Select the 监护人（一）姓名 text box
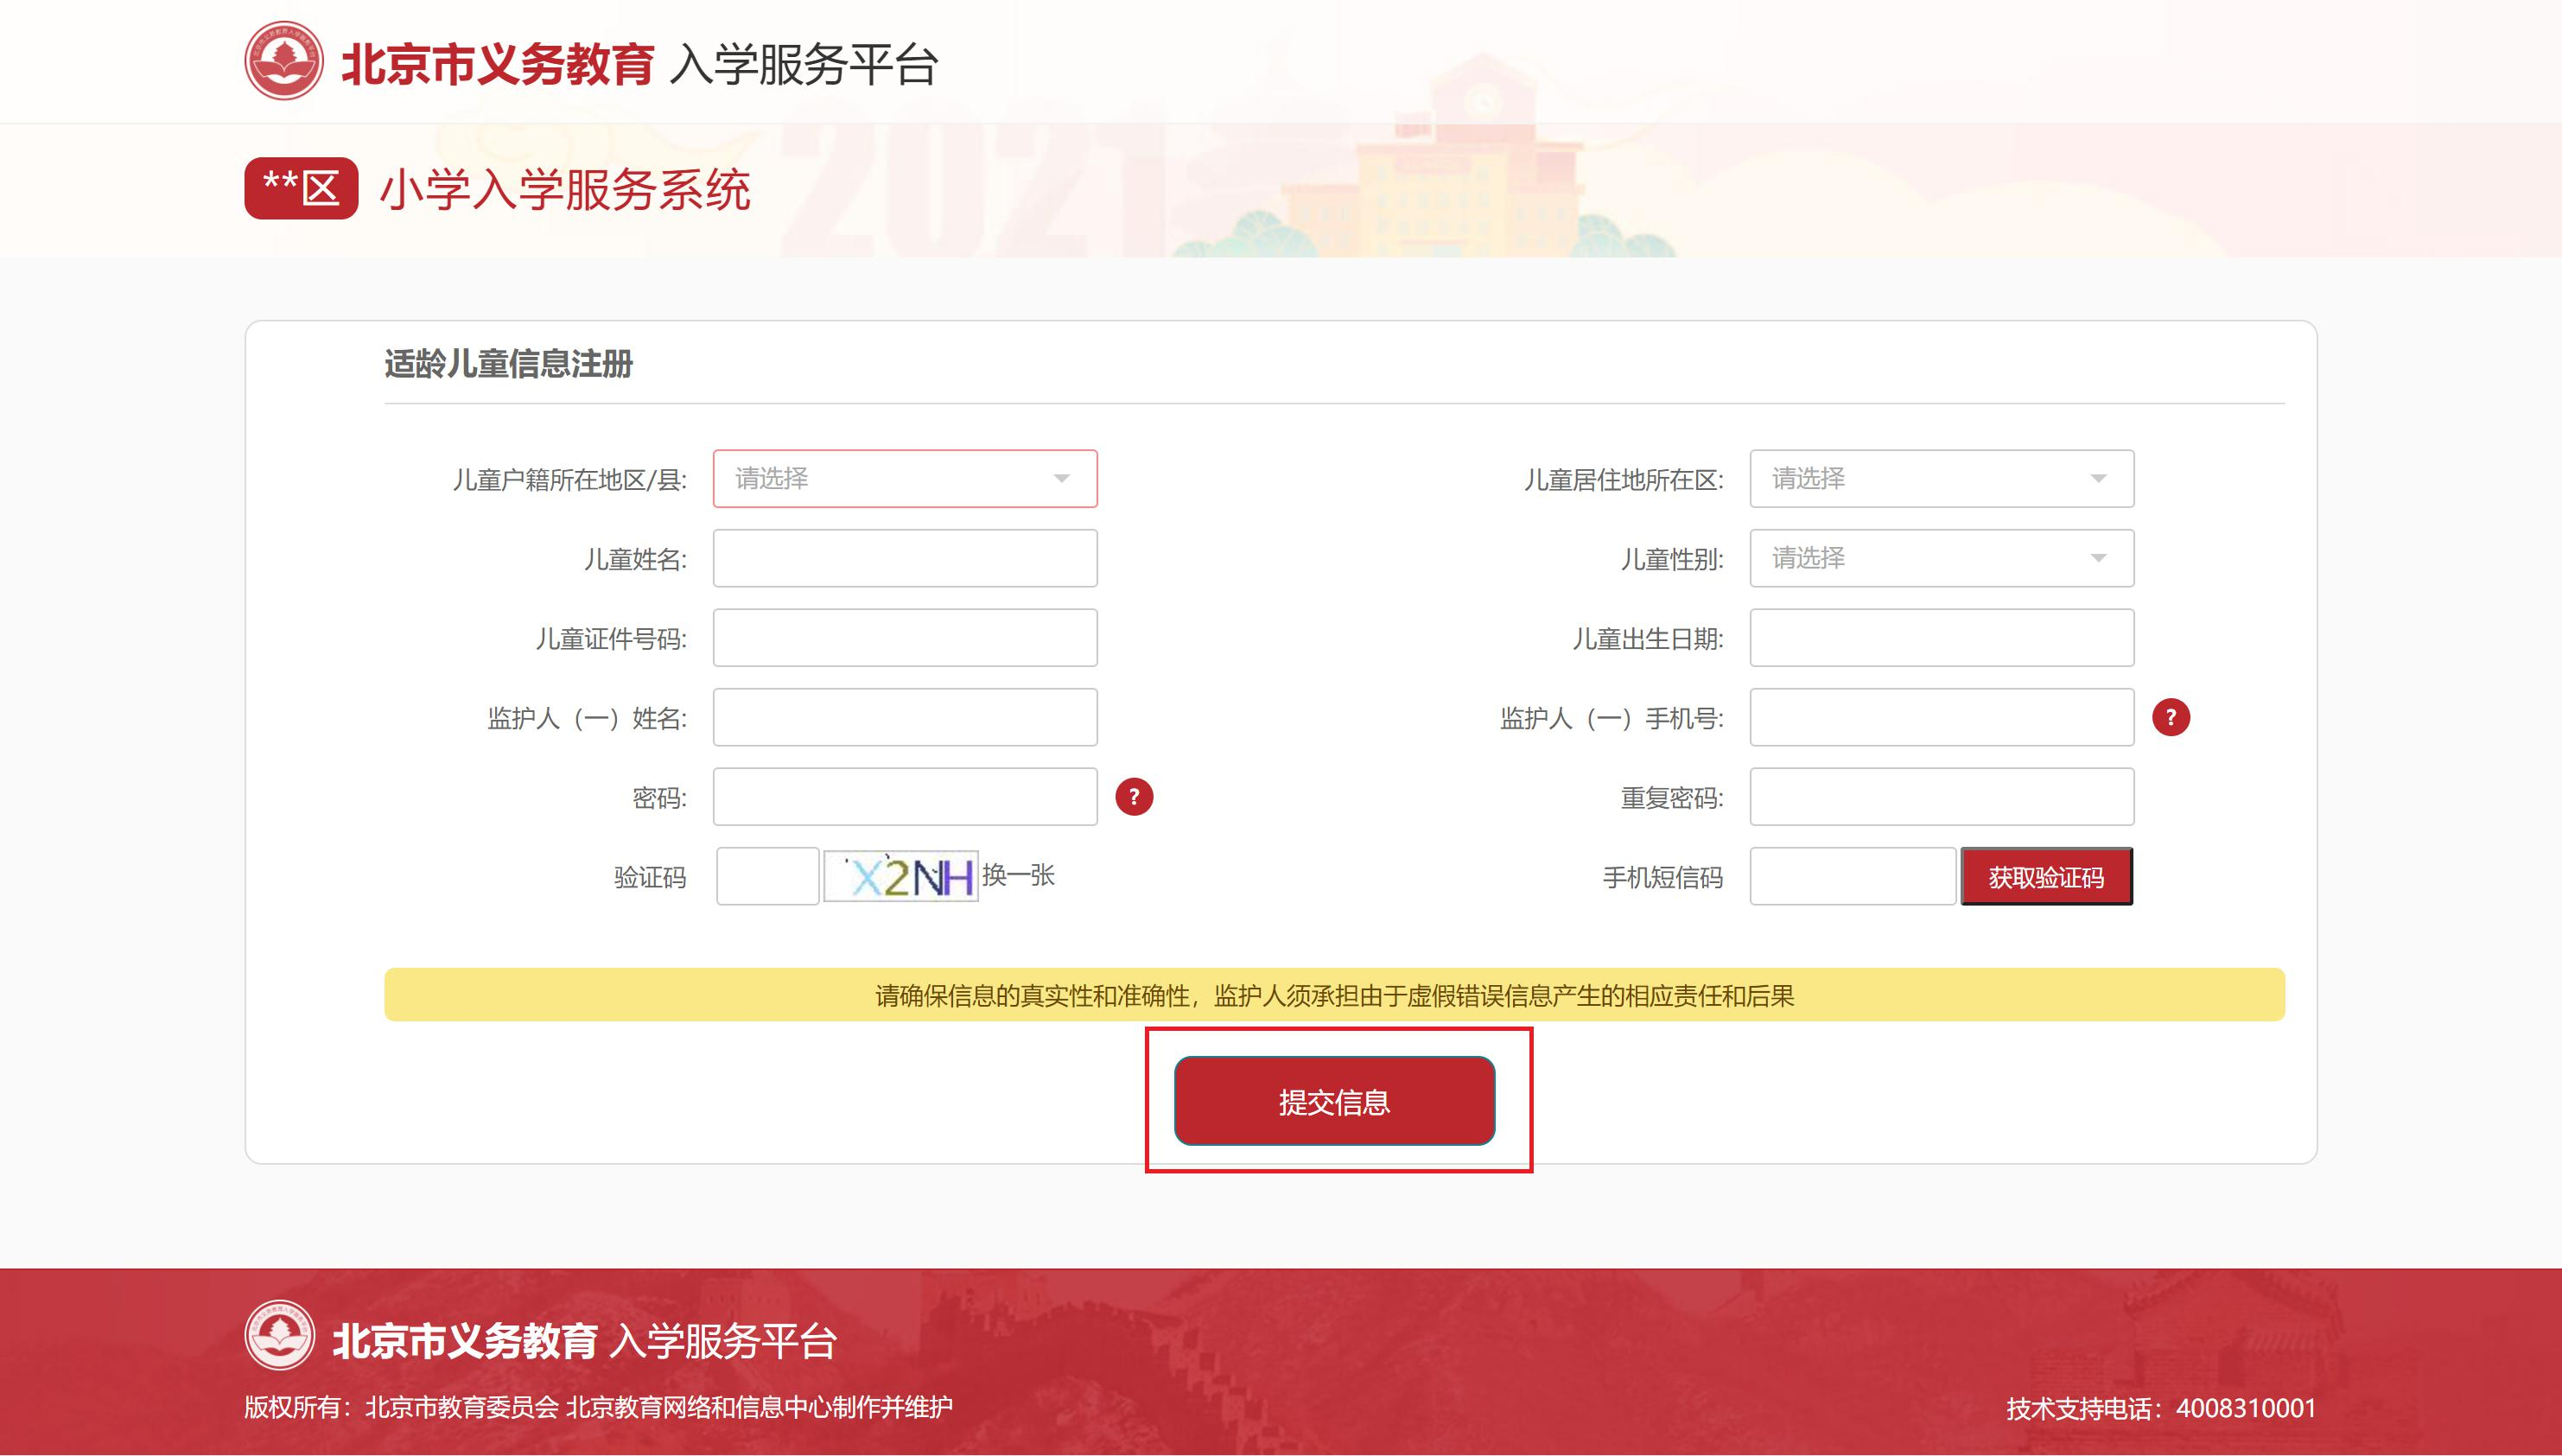 click(904, 717)
